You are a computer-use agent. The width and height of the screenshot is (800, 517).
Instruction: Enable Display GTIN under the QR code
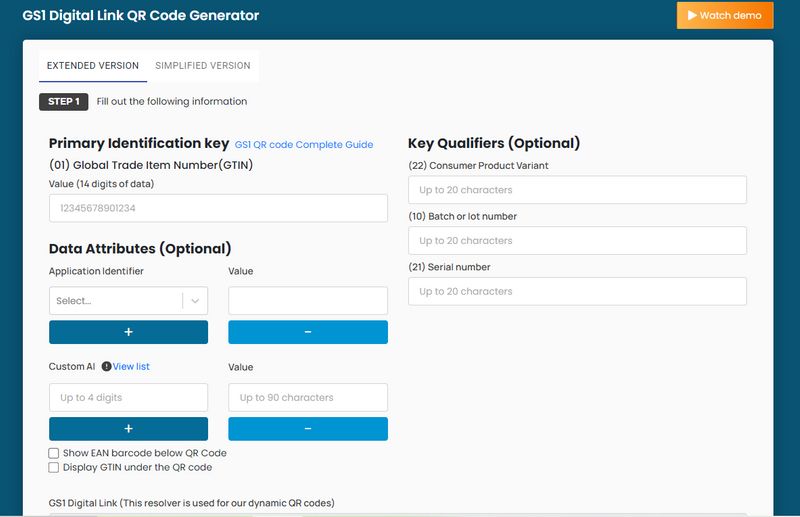(54, 467)
